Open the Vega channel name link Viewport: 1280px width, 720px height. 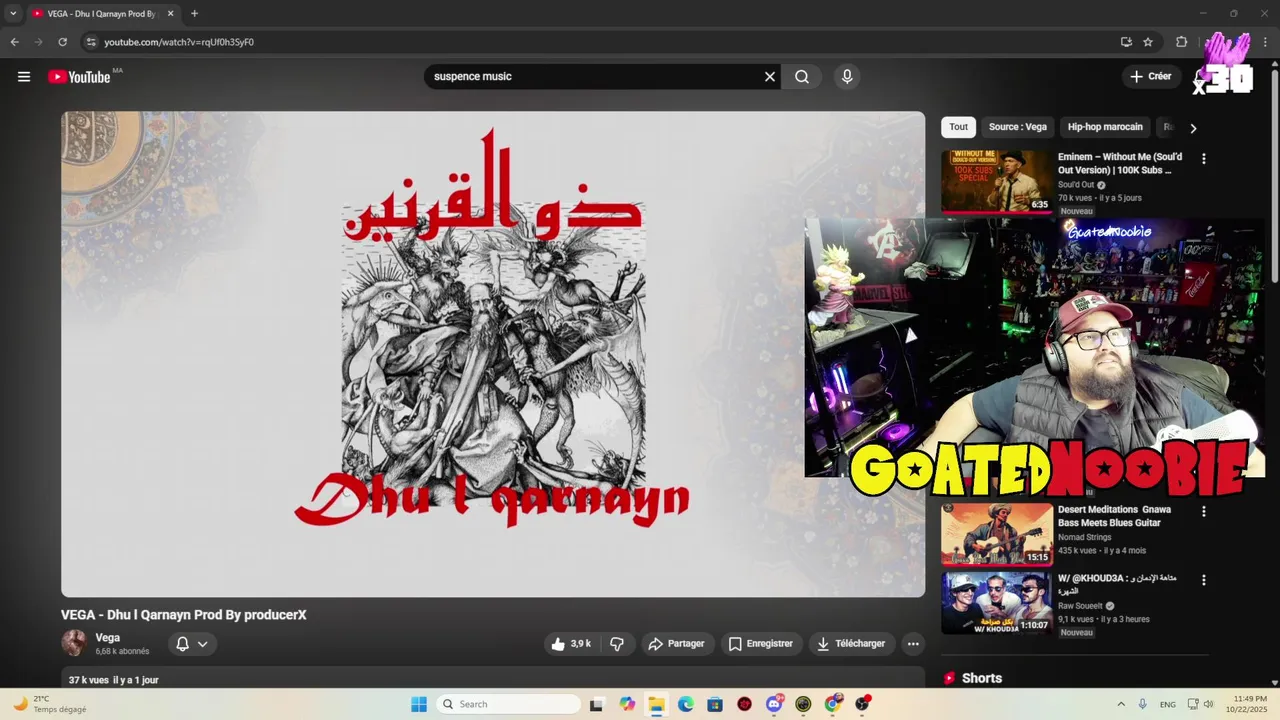[108, 637]
